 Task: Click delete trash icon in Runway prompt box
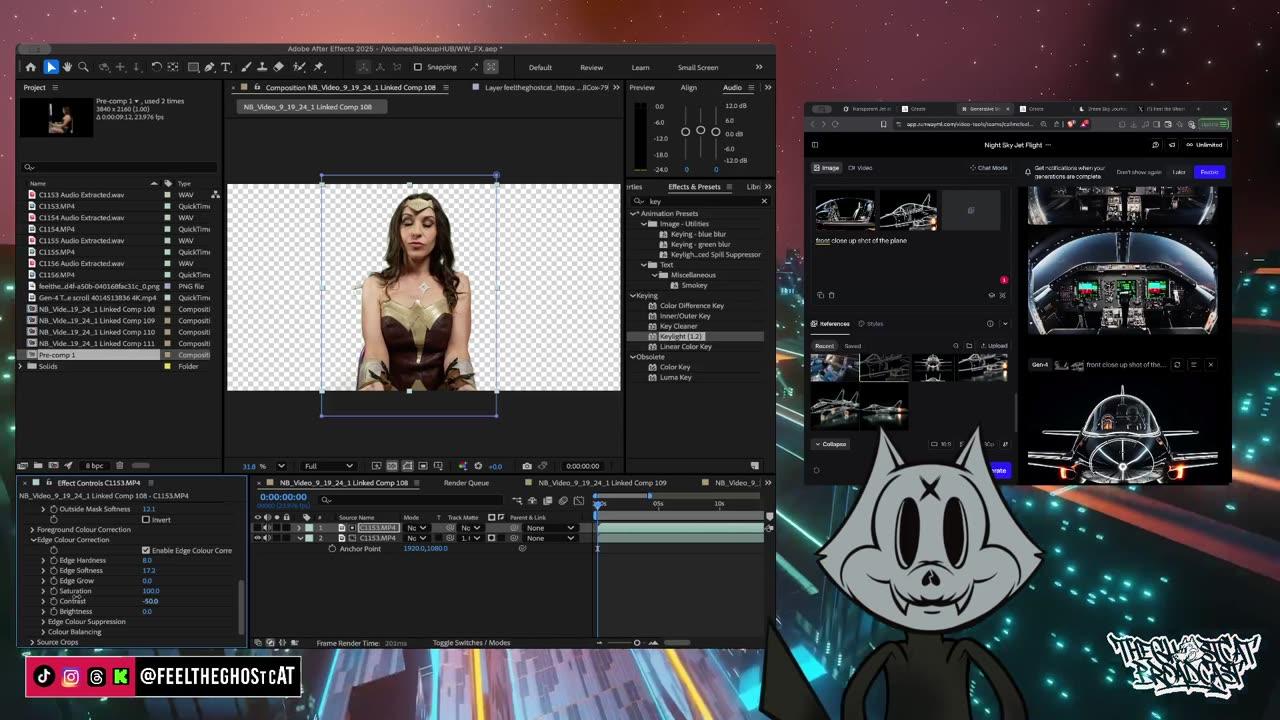point(831,295)
